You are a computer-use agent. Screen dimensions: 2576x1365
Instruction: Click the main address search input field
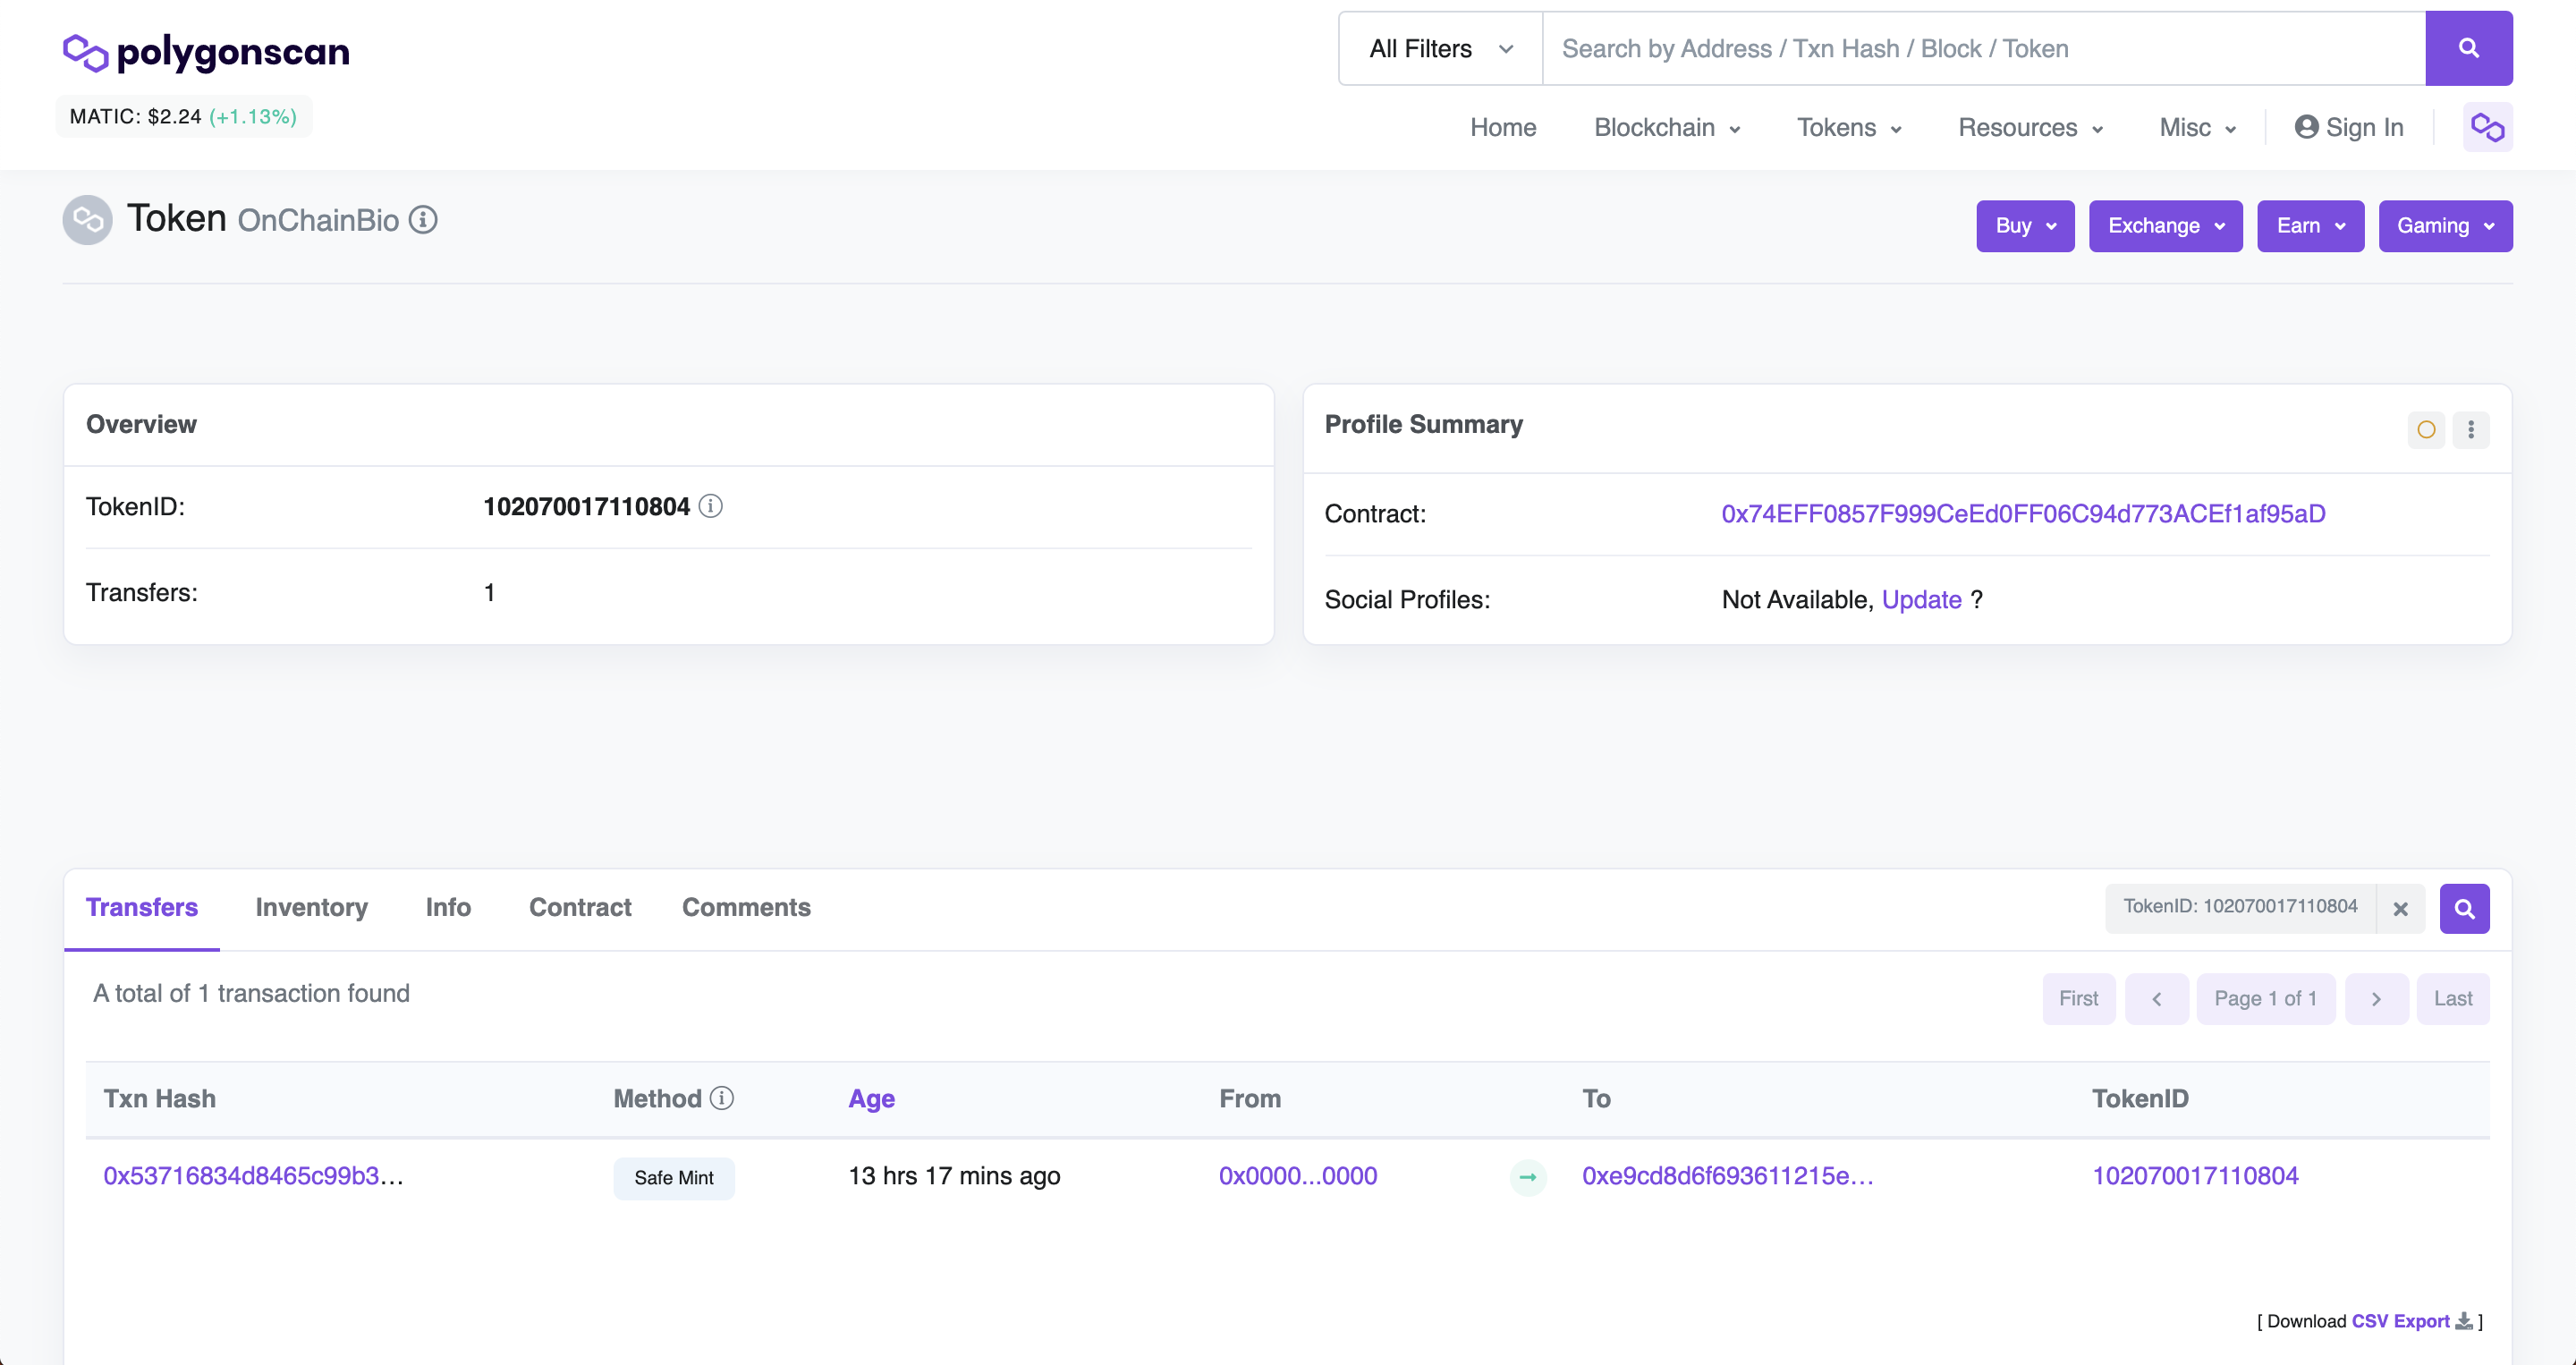[1982, 49]
